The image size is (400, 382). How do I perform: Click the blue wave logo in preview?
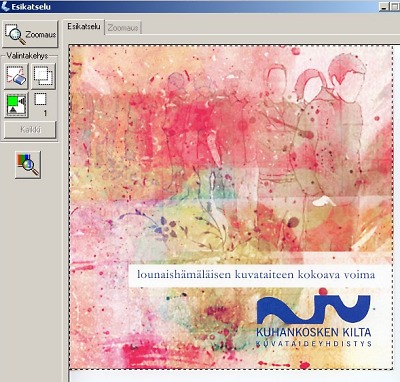pyautogui.click(x=313, y=307)
